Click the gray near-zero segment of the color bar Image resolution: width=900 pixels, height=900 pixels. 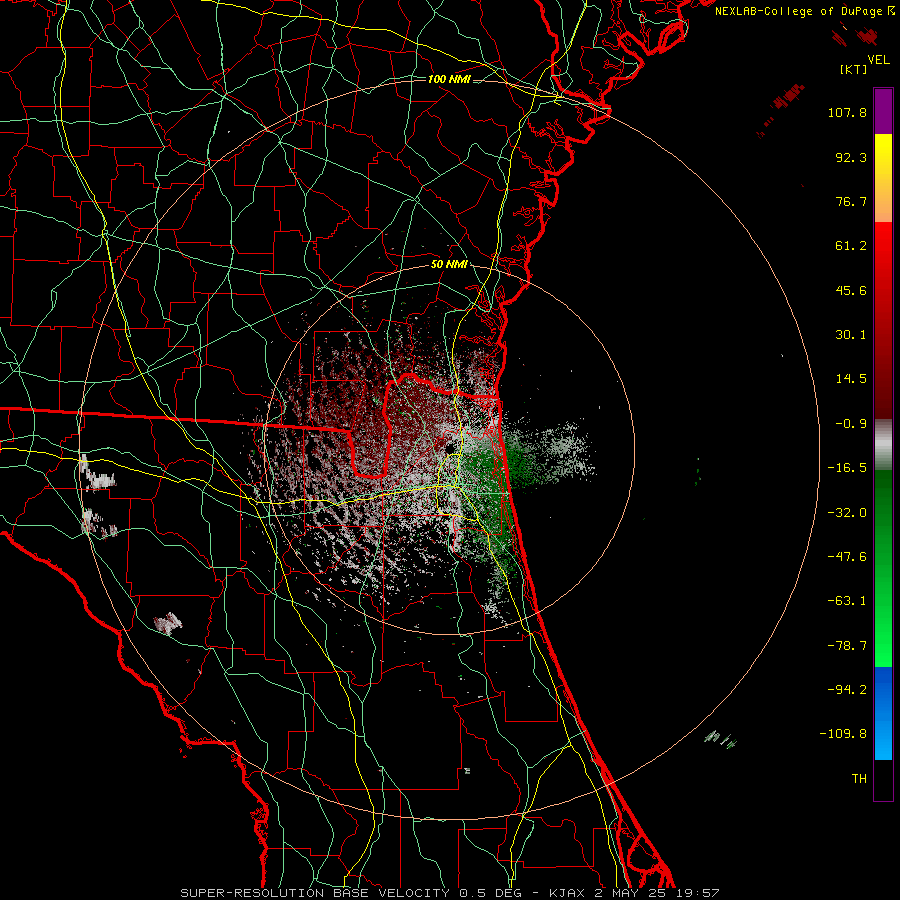point(883,445)
